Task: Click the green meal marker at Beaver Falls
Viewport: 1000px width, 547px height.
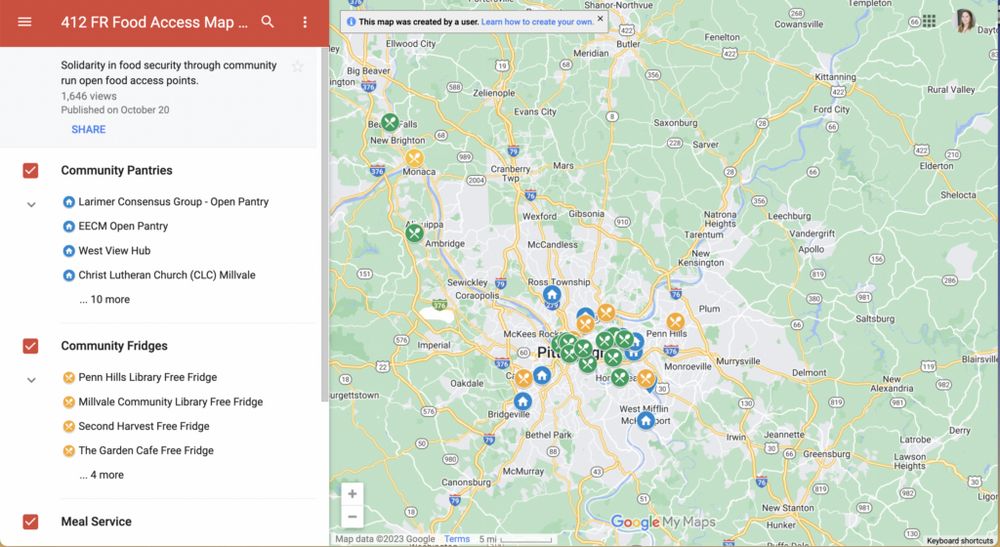Action: click(390, 122)
